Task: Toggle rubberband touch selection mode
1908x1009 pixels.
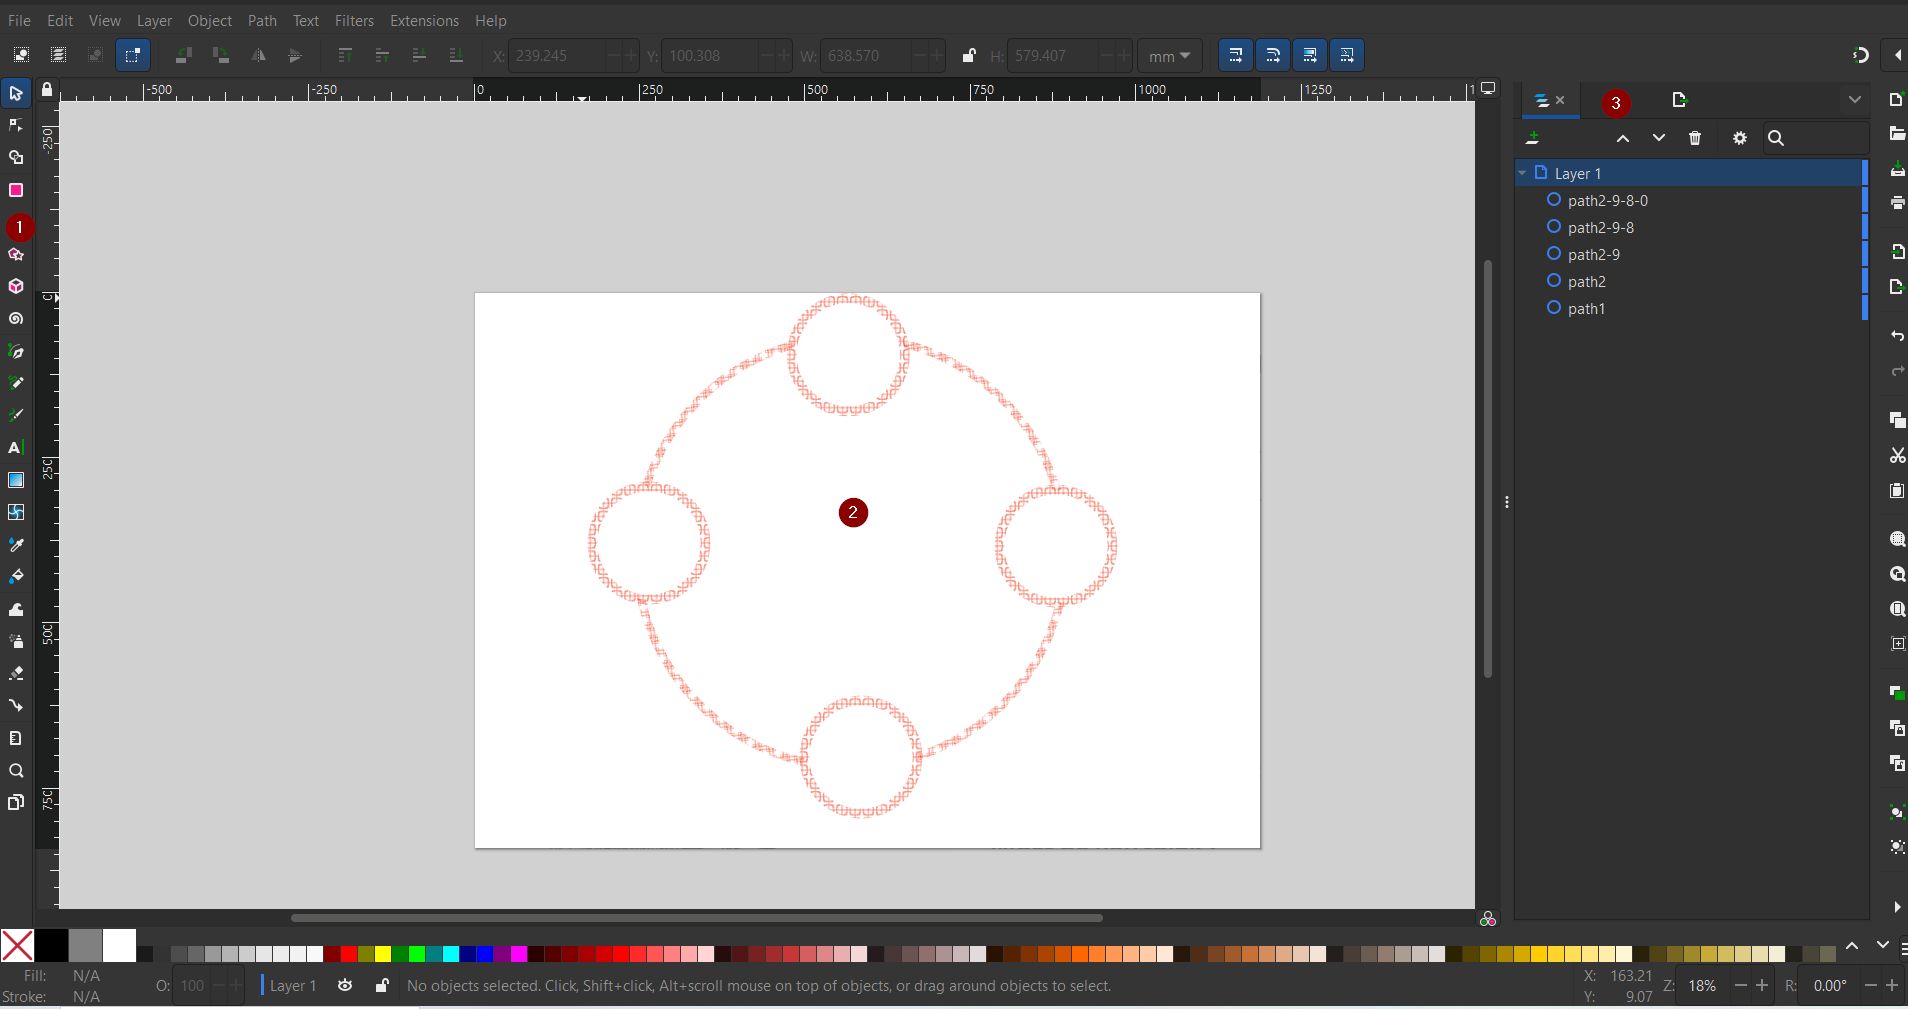Action: coord(132,55)
